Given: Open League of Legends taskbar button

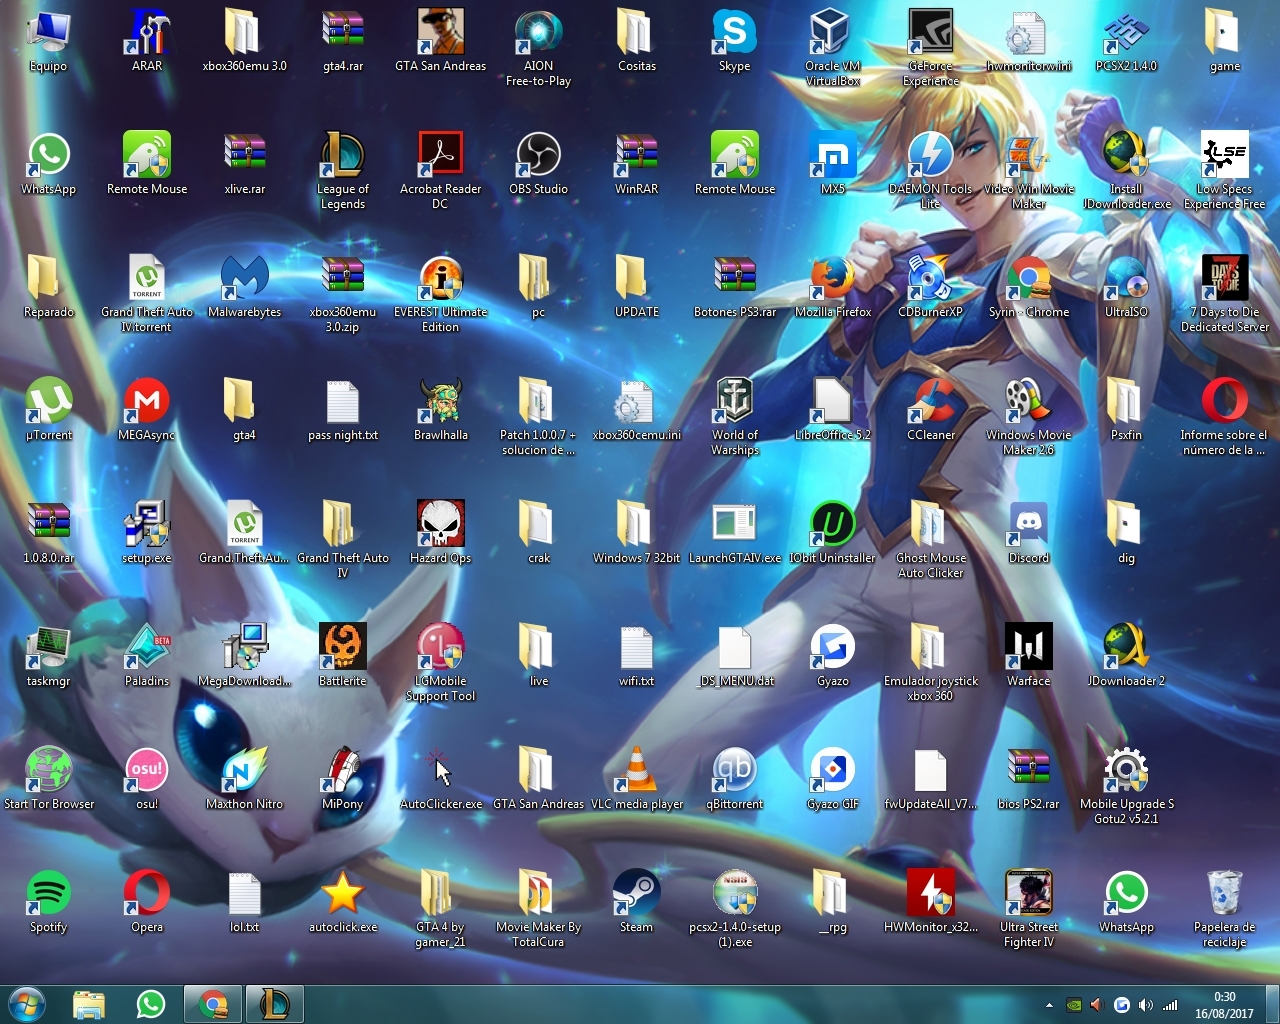Looking at the screenshot, I should 274,1004.
